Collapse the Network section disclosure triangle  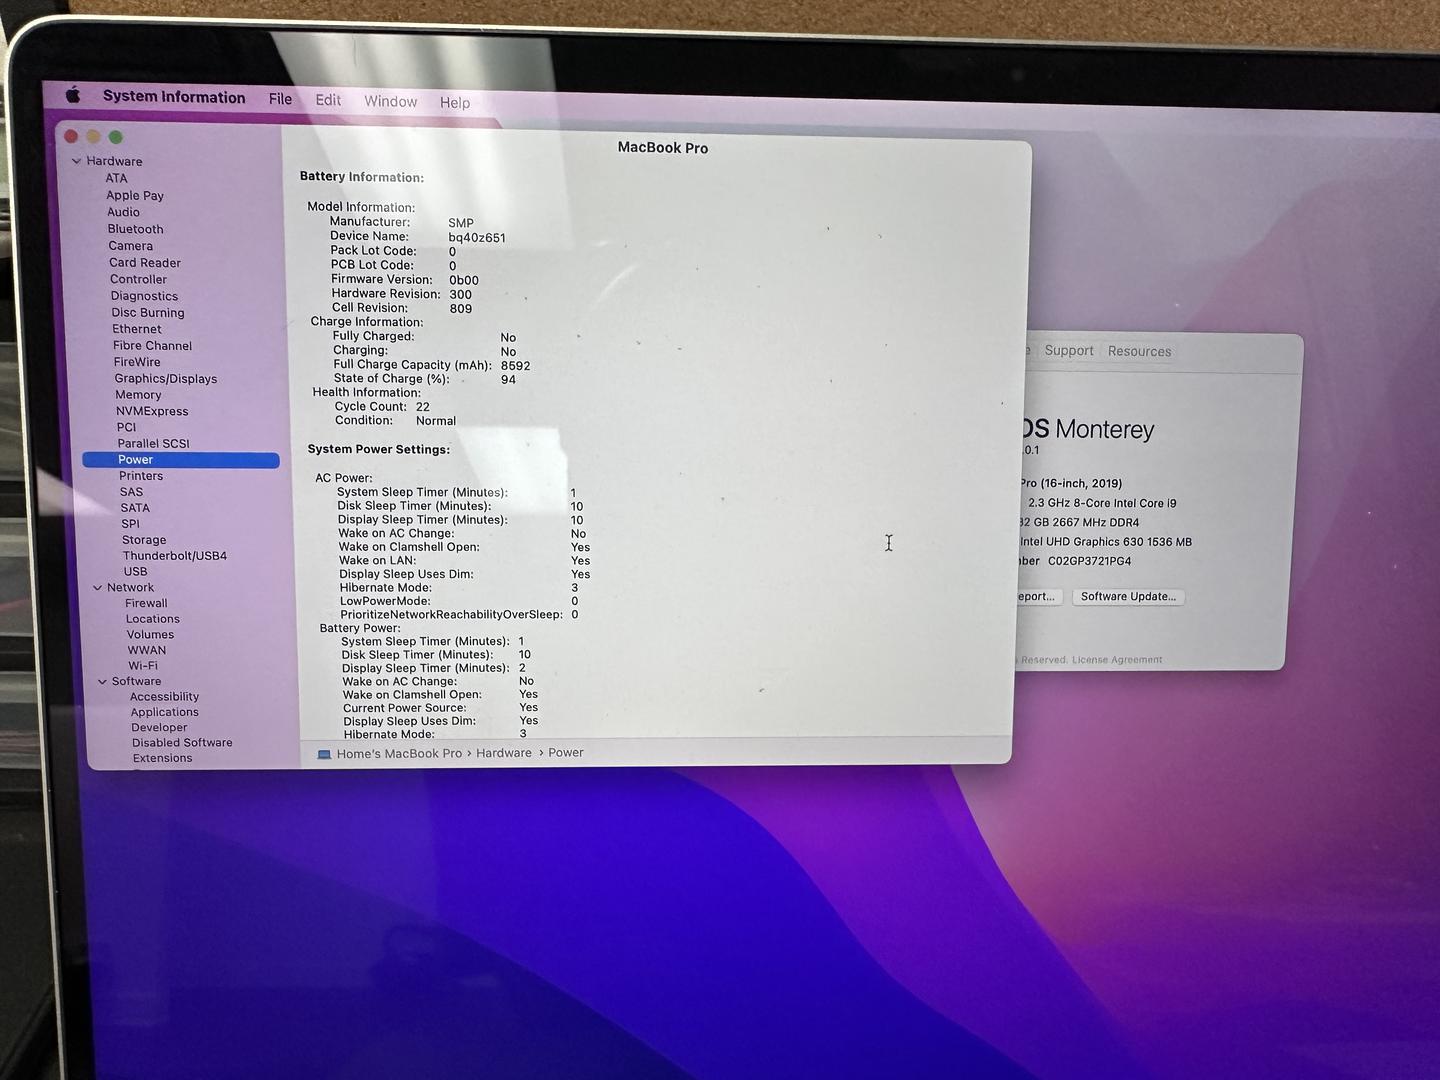point(97,588)
